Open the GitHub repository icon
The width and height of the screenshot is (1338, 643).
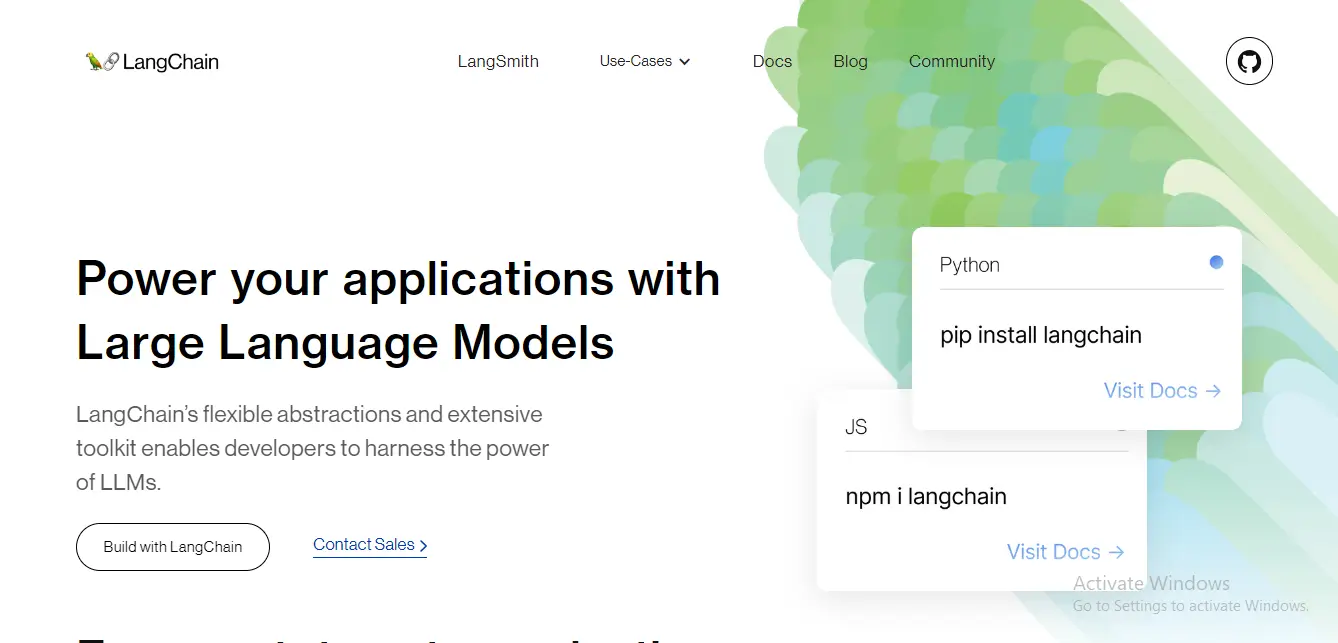(1249, 61)
